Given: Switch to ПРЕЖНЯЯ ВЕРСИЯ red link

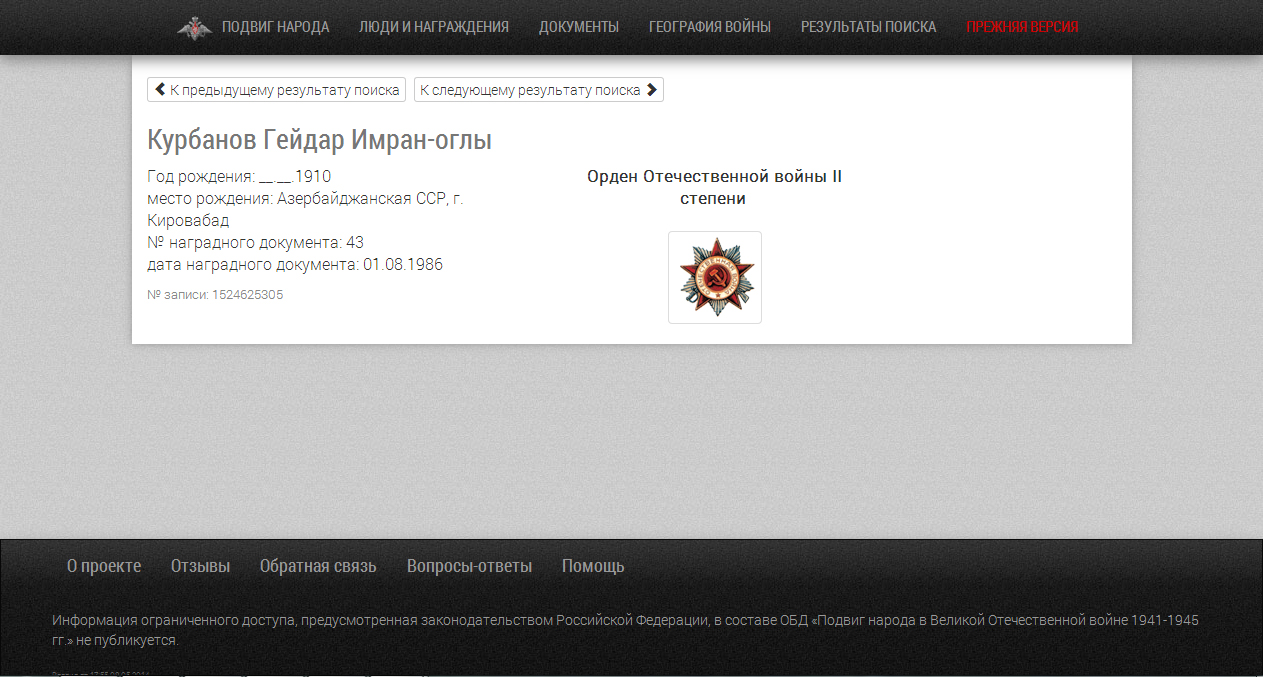Looking at the screenshot, I should click(1022, 27).
